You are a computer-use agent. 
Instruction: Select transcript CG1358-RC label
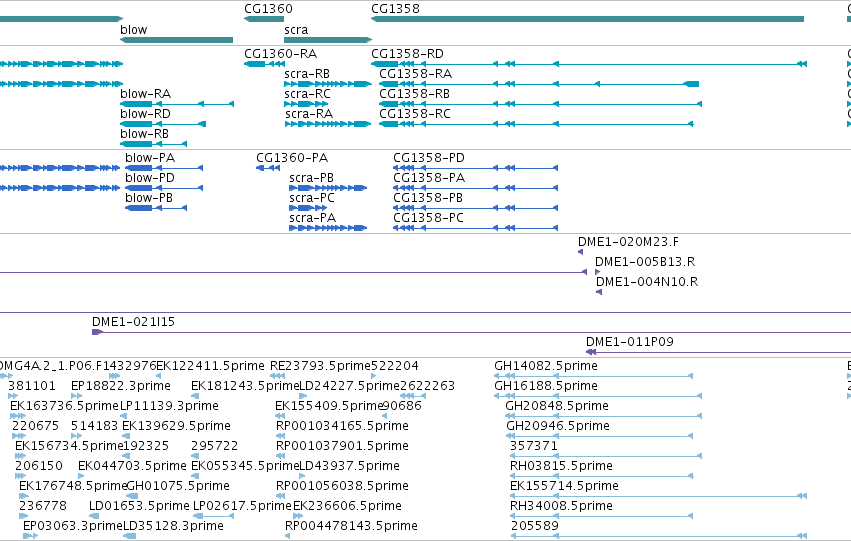click(x=415, y=114)
